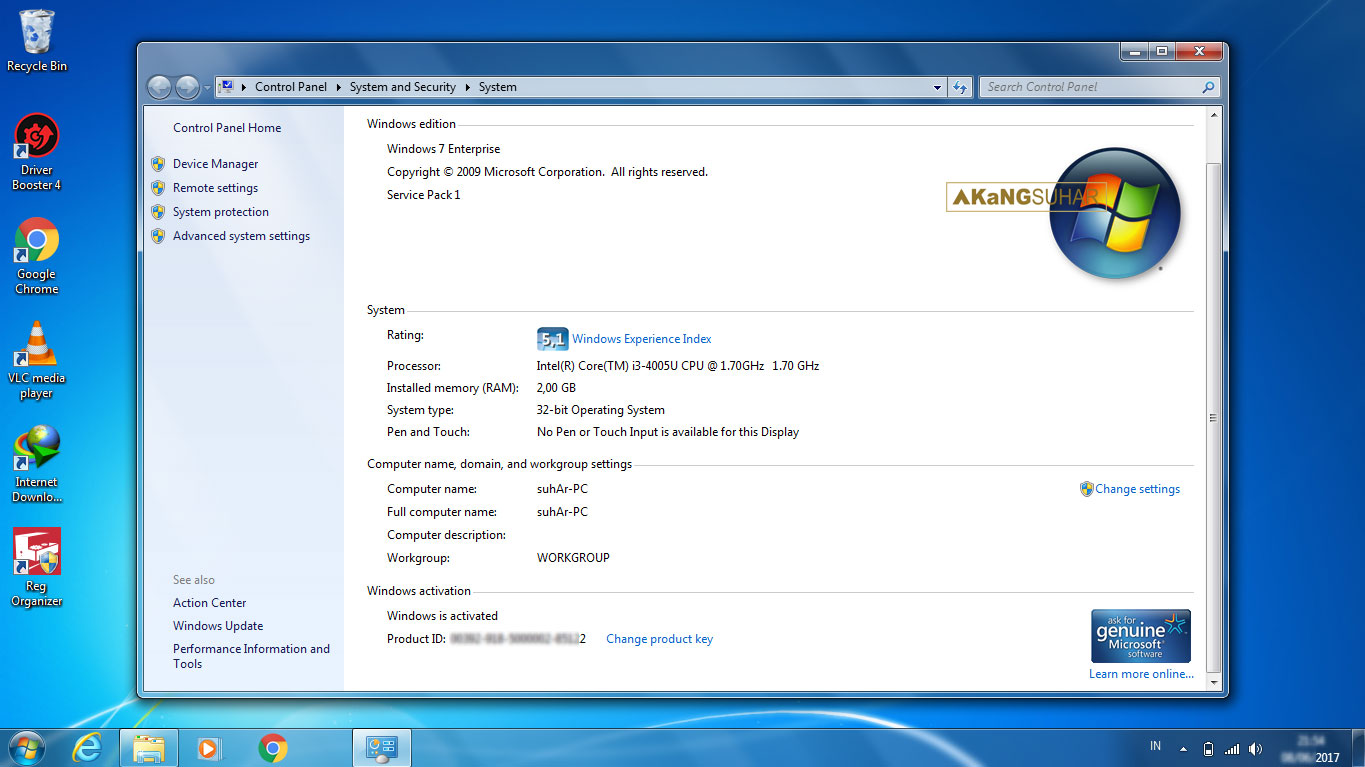Select System in the address breadcrumb
Image resolution: width=1365 pixels, height=767 pixels.
coord(498,87)
